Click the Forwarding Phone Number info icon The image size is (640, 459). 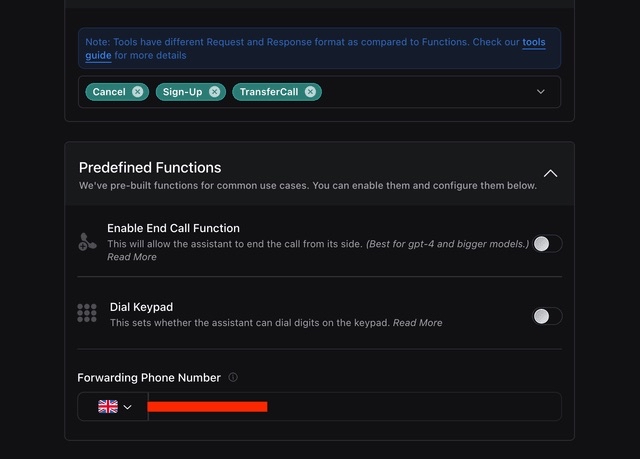[233, 378]
